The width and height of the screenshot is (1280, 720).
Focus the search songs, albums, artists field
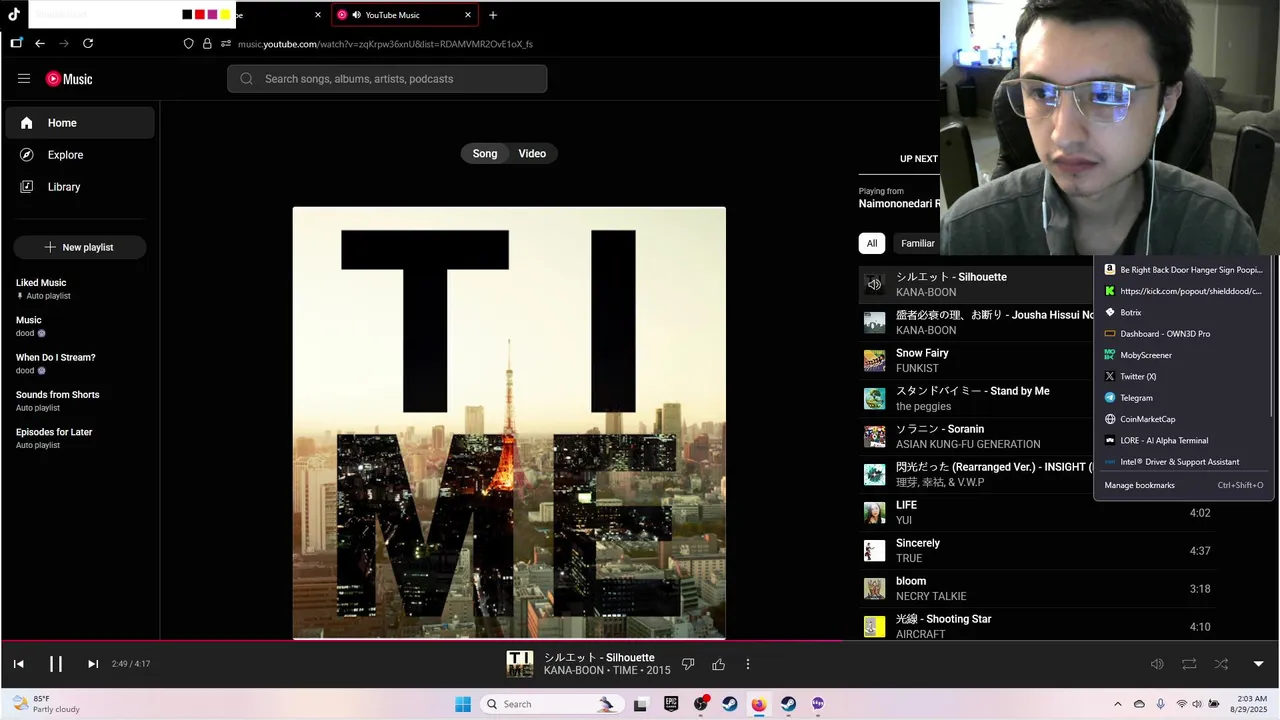point(387,79)
